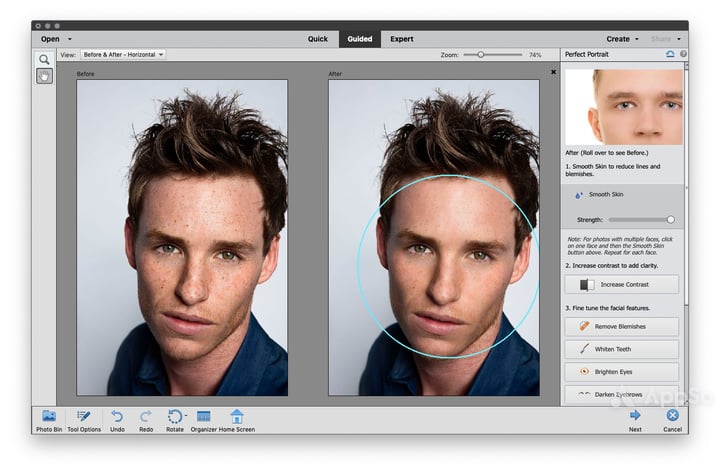Switch to Quick mode tab
720x474 pixels.
[x=318, y=39]
